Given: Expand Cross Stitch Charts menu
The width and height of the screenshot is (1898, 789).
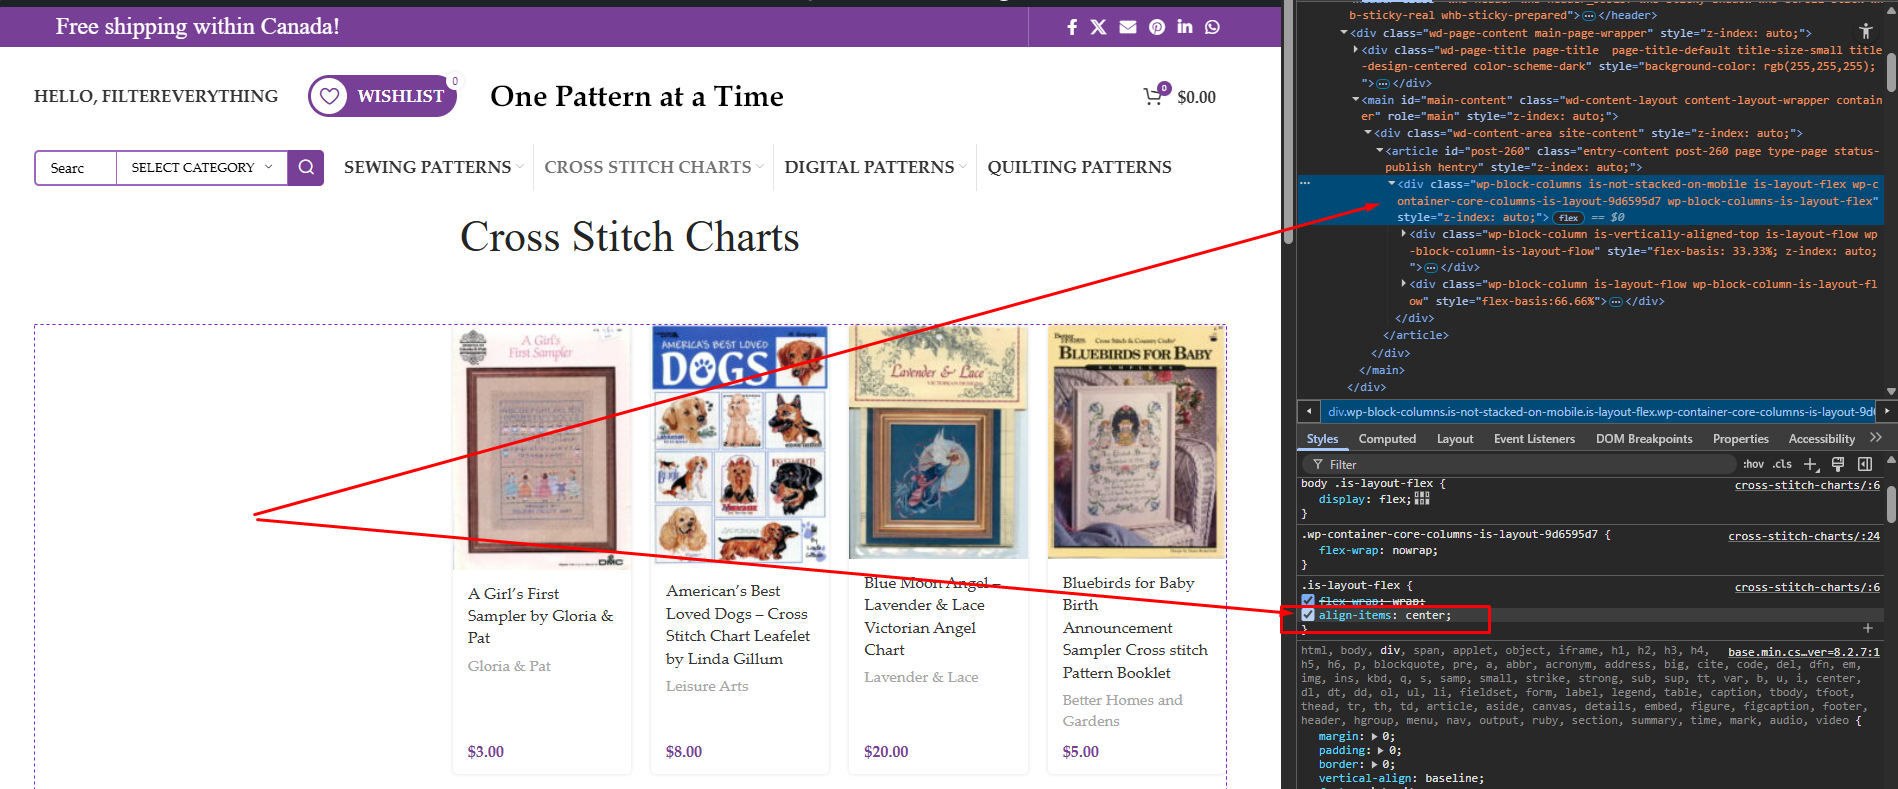Looking at the screenshot, I should click(x=653, y=167).
